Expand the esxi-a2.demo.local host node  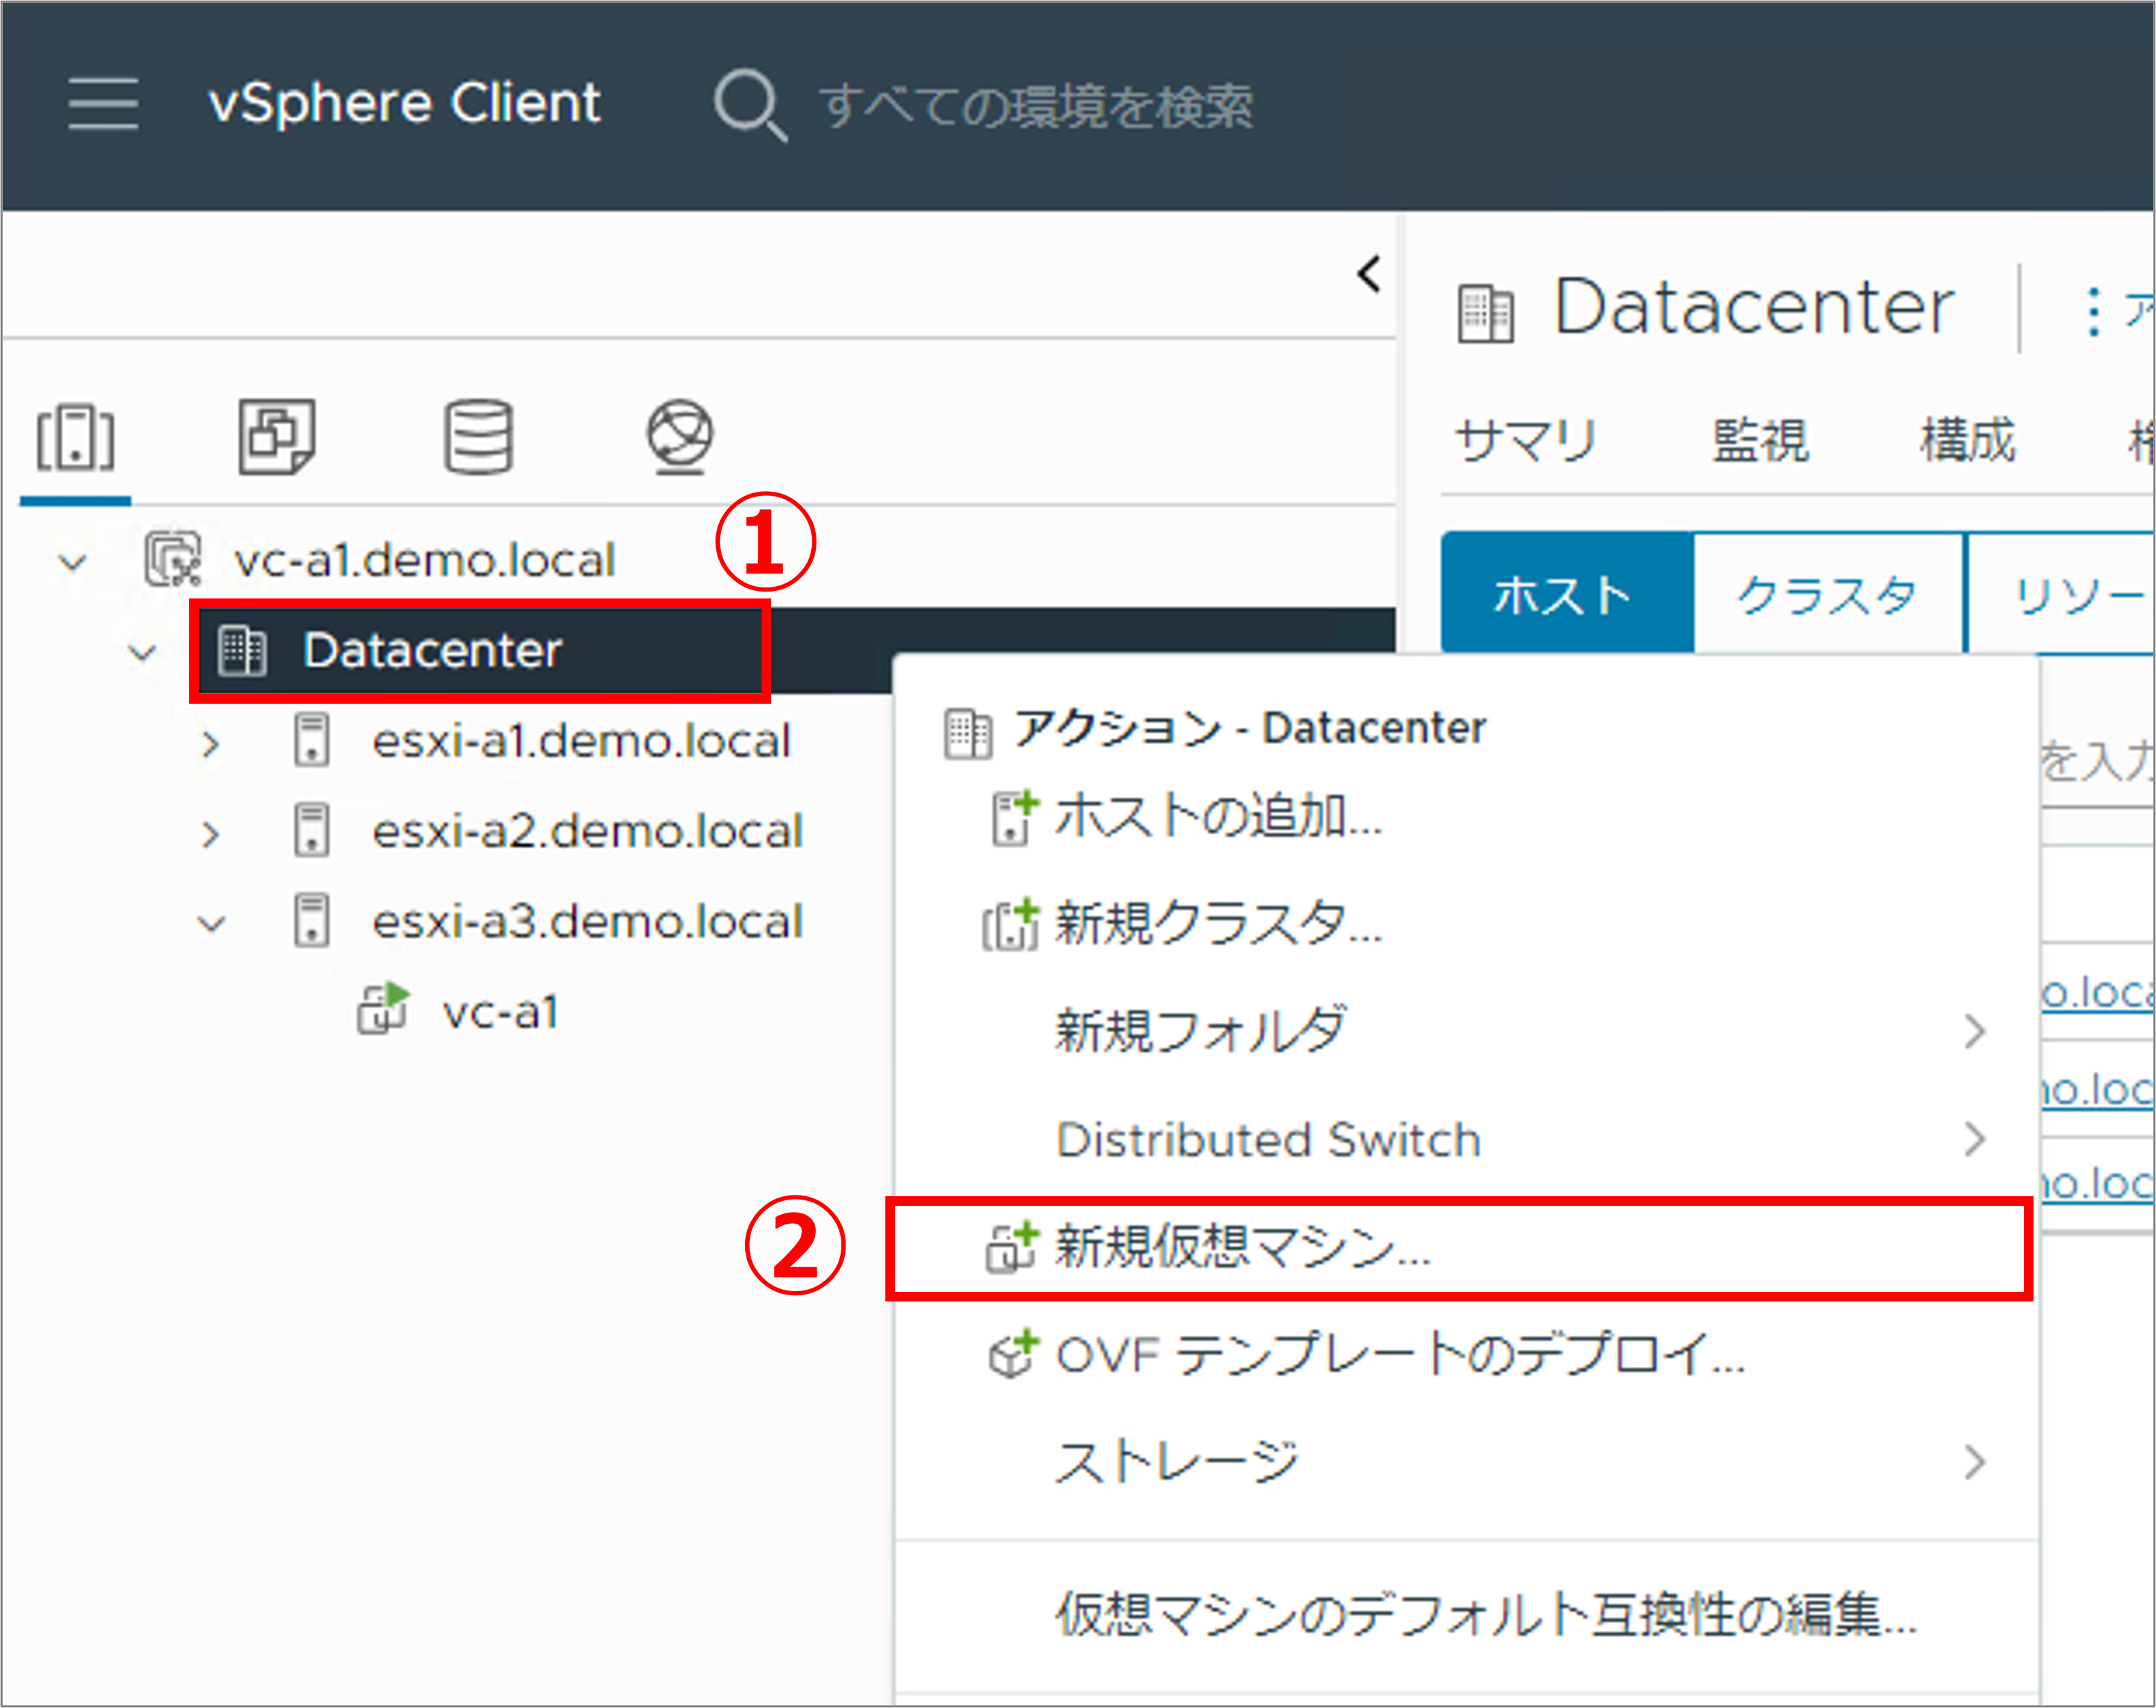[210, 833]
